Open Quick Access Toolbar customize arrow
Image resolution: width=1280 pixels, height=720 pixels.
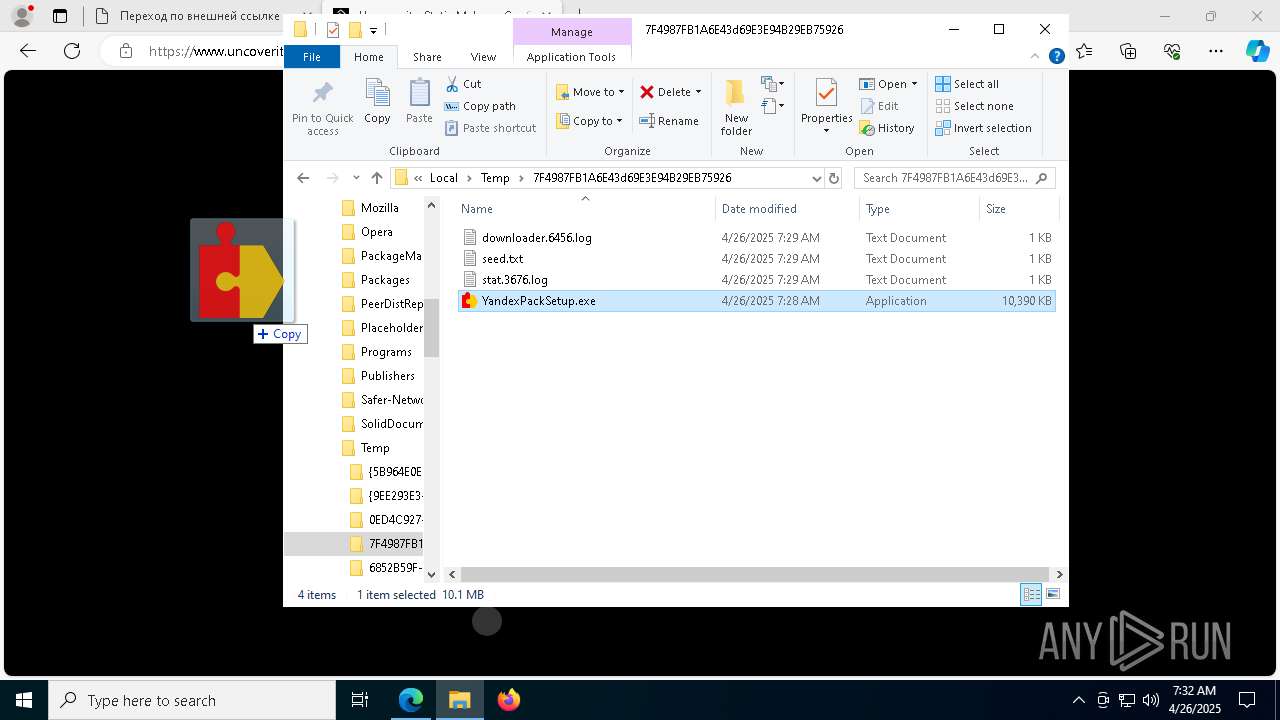[373, 30]
